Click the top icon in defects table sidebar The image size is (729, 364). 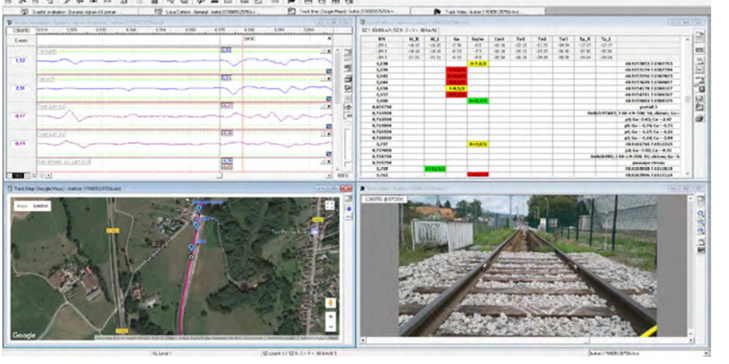700,35
